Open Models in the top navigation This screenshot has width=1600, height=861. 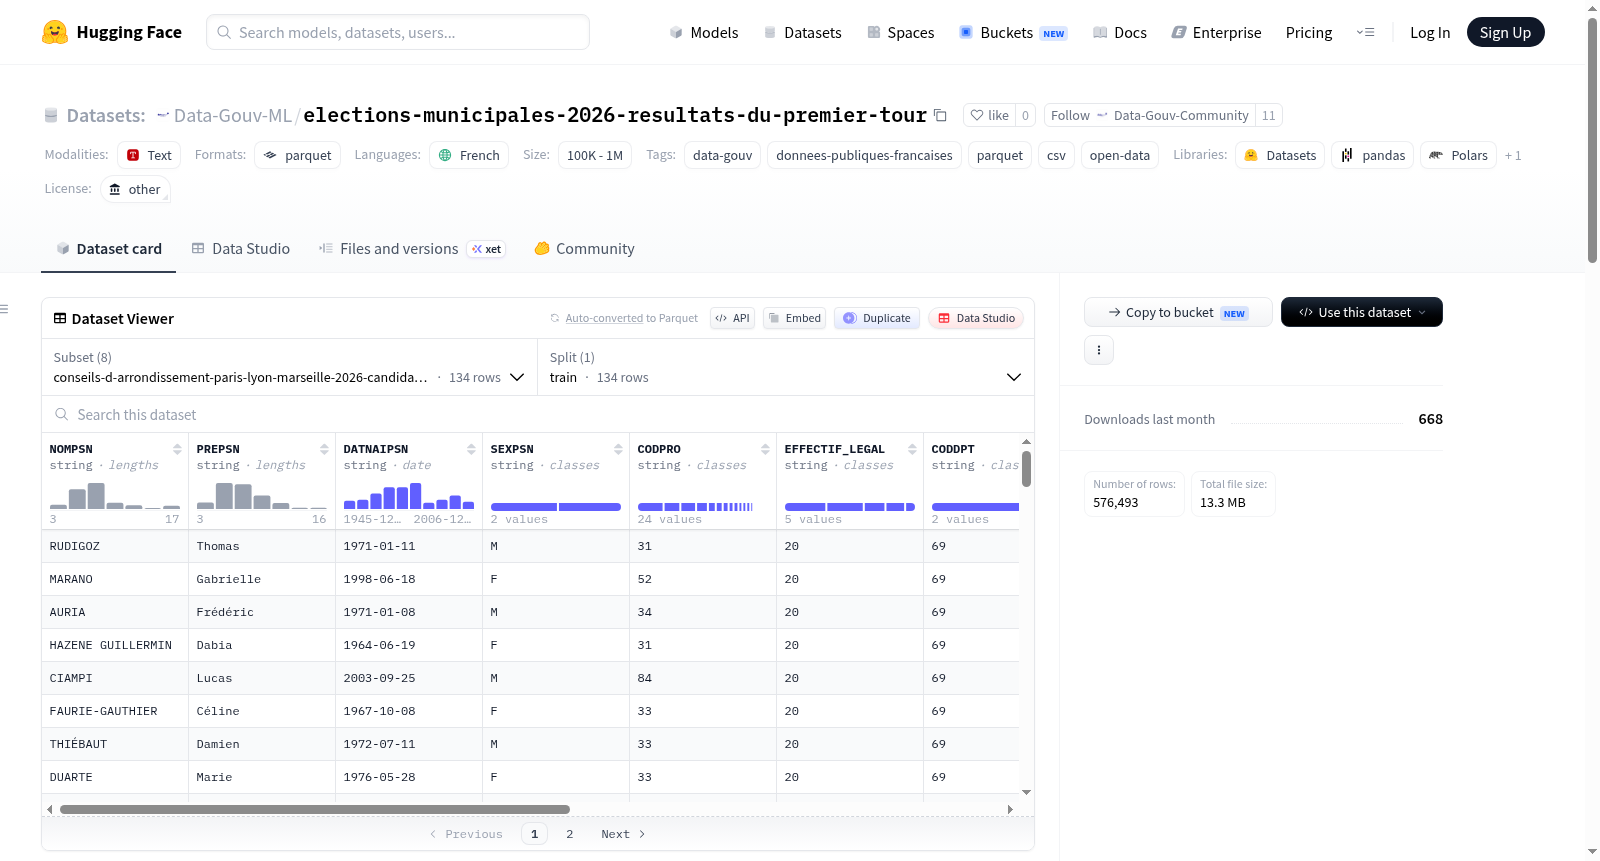click(x=704, y=32)
